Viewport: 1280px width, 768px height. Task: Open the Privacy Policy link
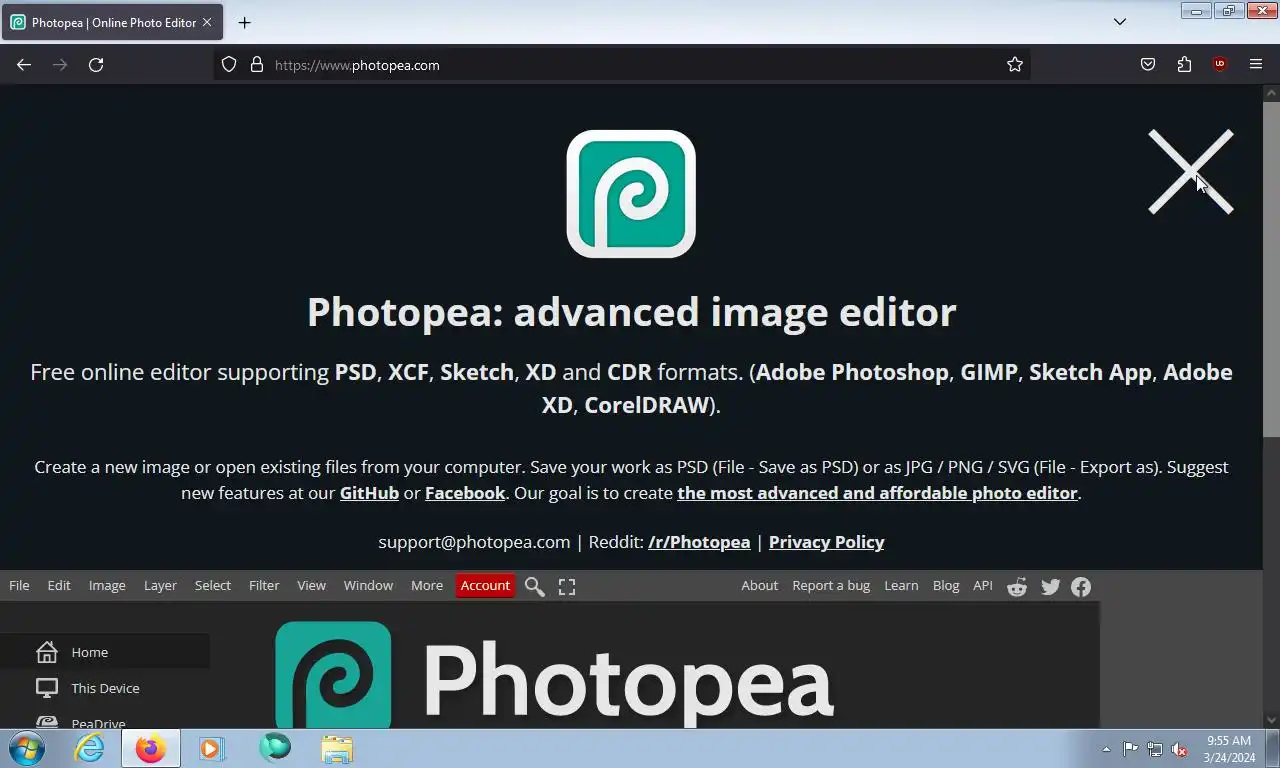click(x=826, y=542)
